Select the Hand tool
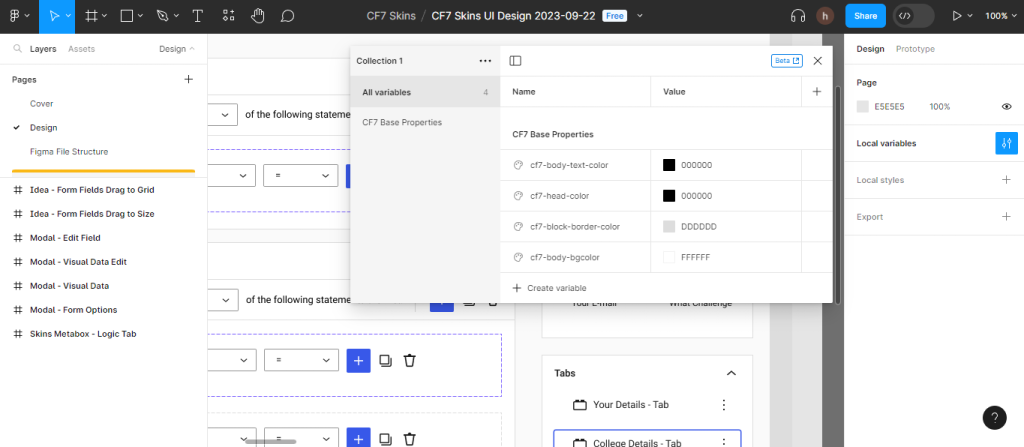Viewport: 1024px width, 447px height. tap(258, 16)
